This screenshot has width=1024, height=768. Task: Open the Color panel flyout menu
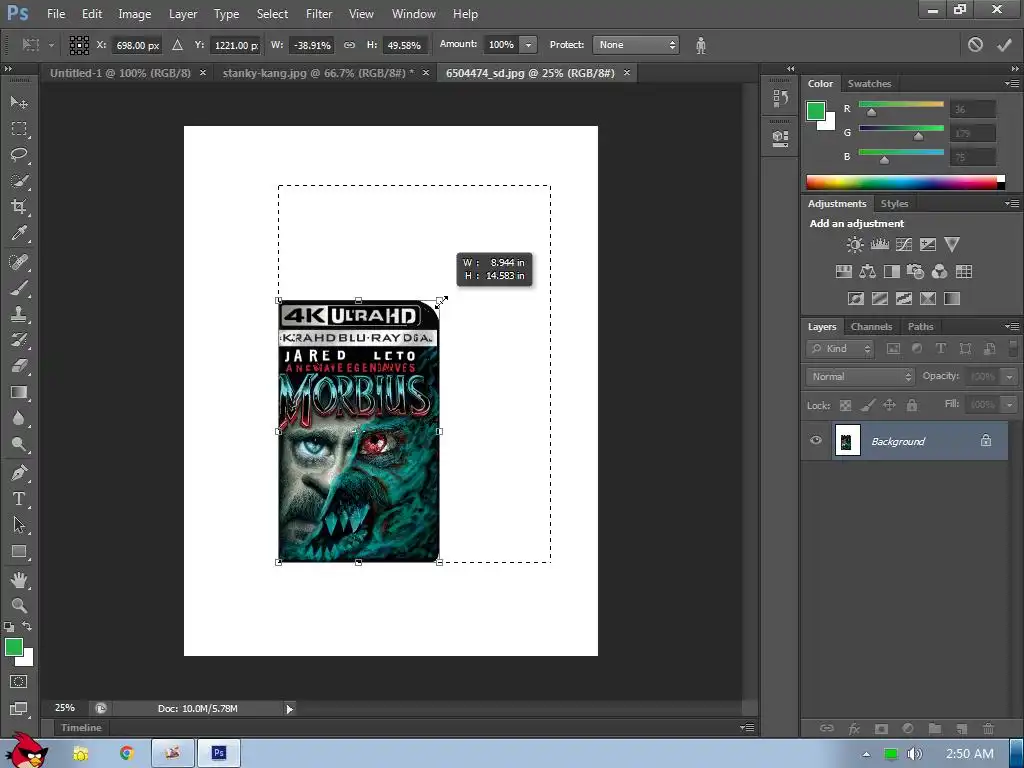1012,84
